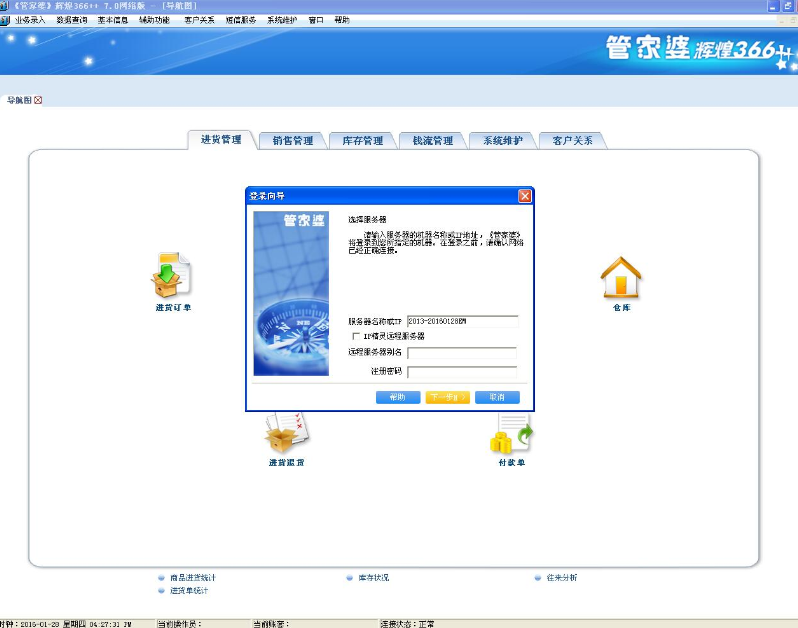Switch to the 钱流管理 tab

433,141
